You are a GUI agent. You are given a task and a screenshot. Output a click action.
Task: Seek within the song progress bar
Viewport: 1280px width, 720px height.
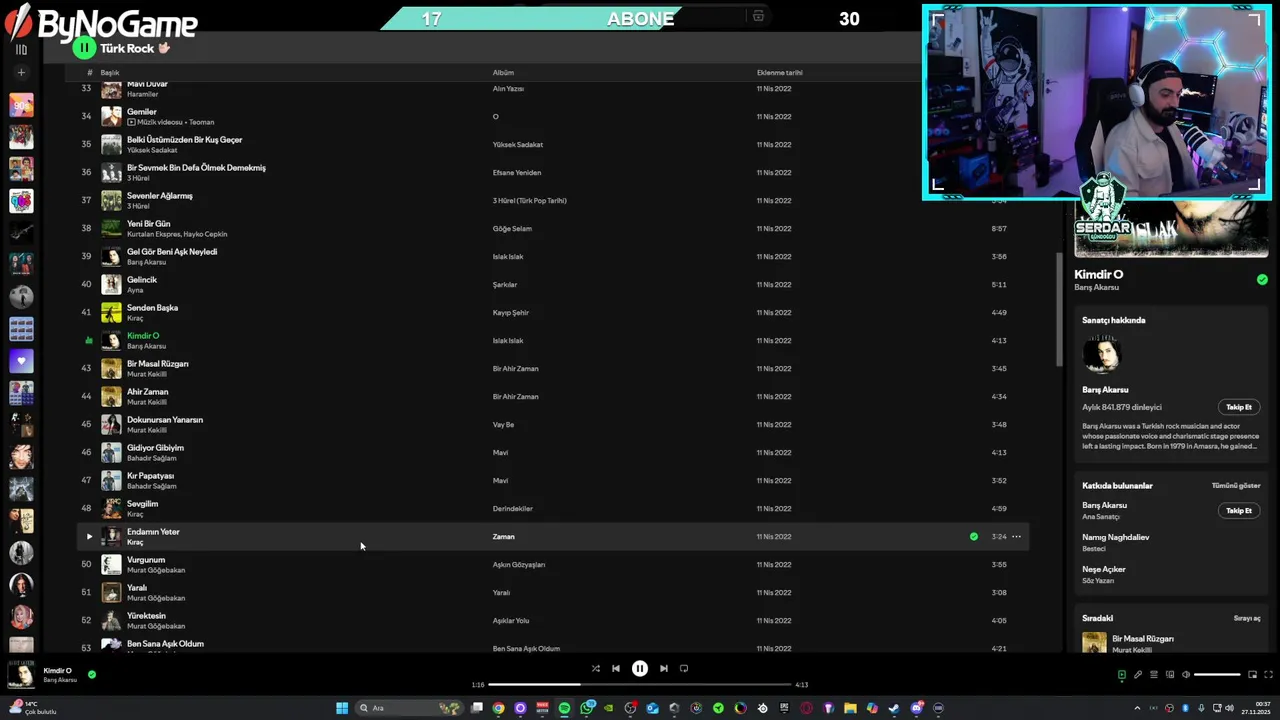tap(639, 685)
